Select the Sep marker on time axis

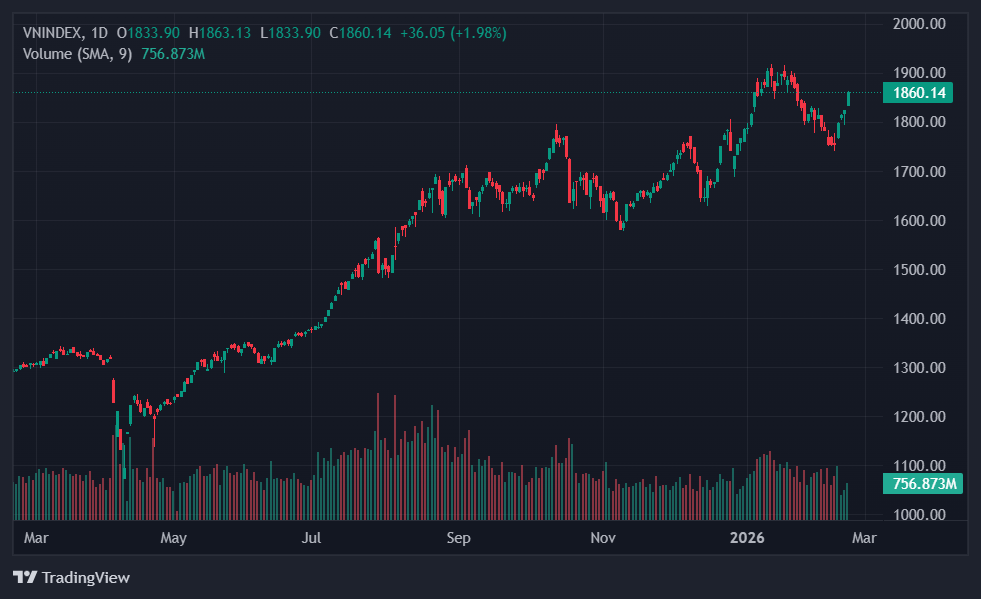(458, 538)
